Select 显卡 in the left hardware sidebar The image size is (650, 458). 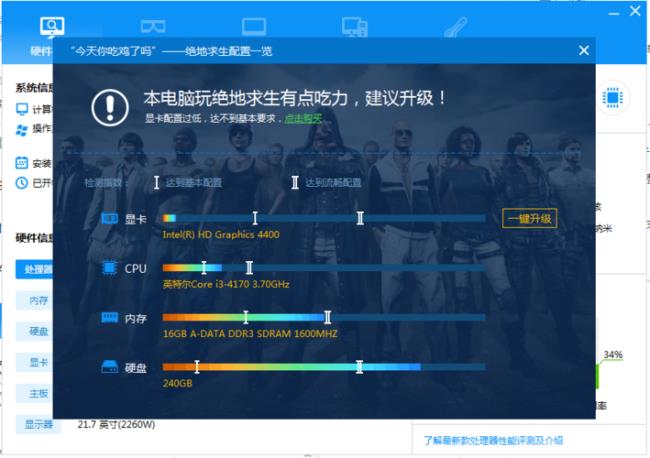(35, 363)
